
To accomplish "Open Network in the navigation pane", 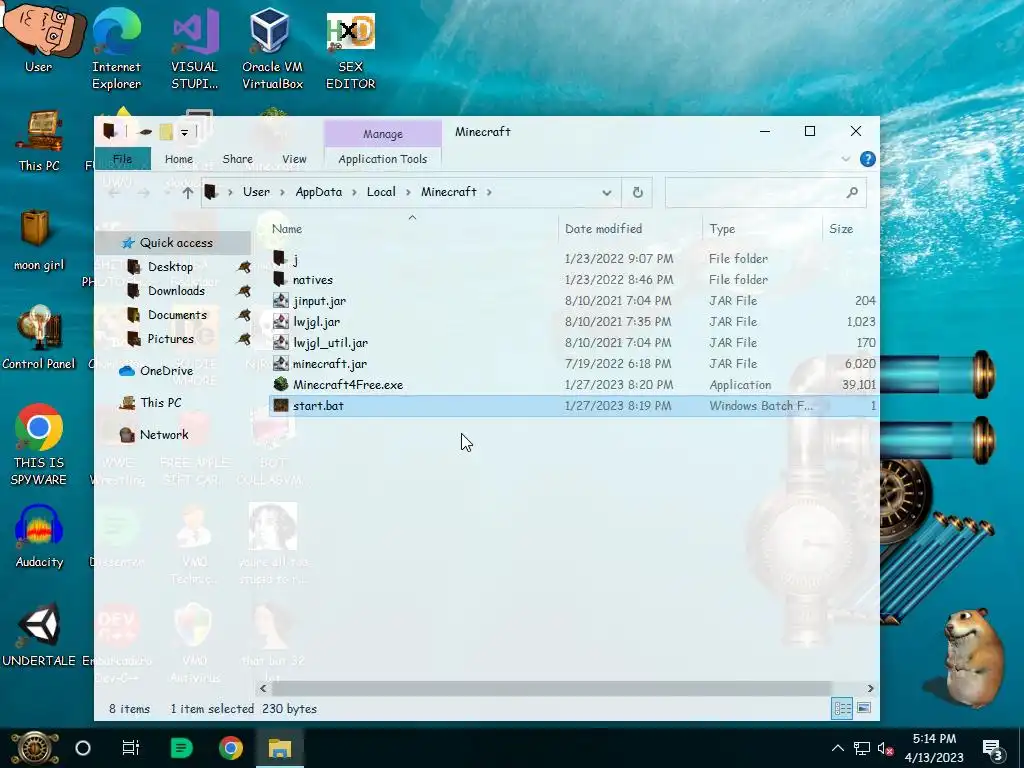I will click(163, 434).
